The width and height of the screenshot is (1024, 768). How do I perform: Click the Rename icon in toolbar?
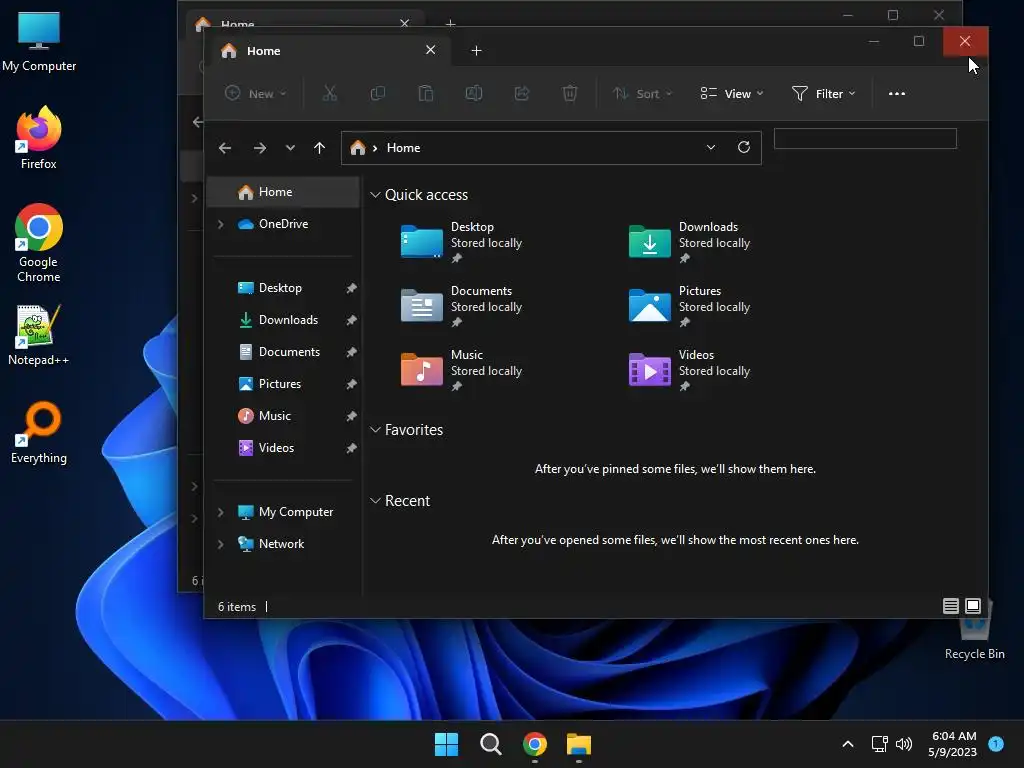click(x=473, y=93)
